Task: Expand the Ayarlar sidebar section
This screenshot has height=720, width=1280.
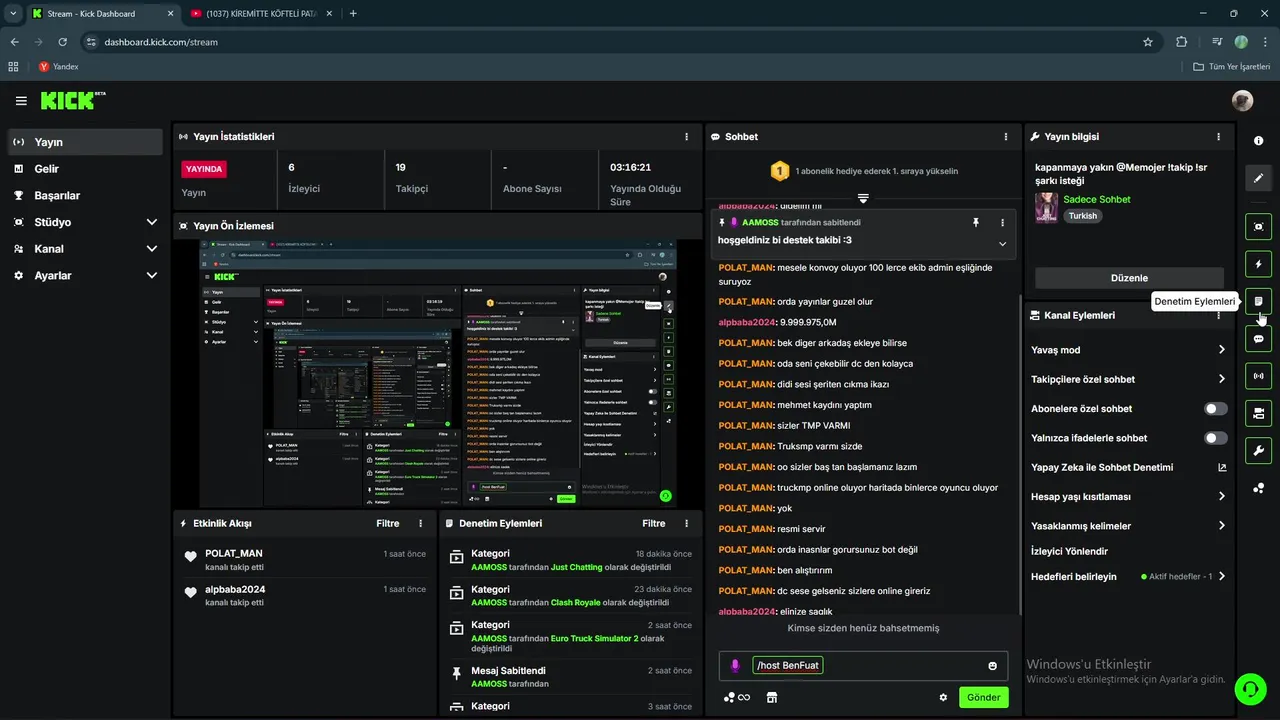Action: pos(152,275)
